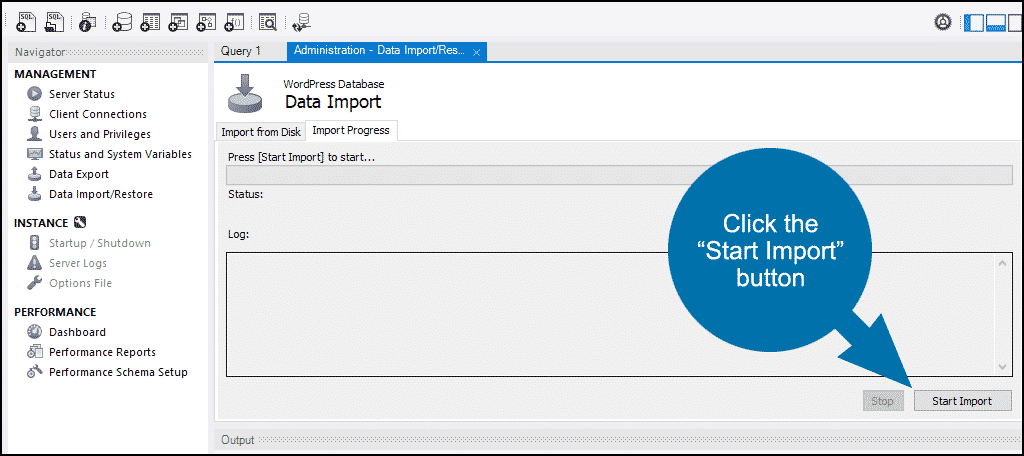The image size is (1024, 456).
Task: Select the Import from Disk tab
Action: coord(261,131)
